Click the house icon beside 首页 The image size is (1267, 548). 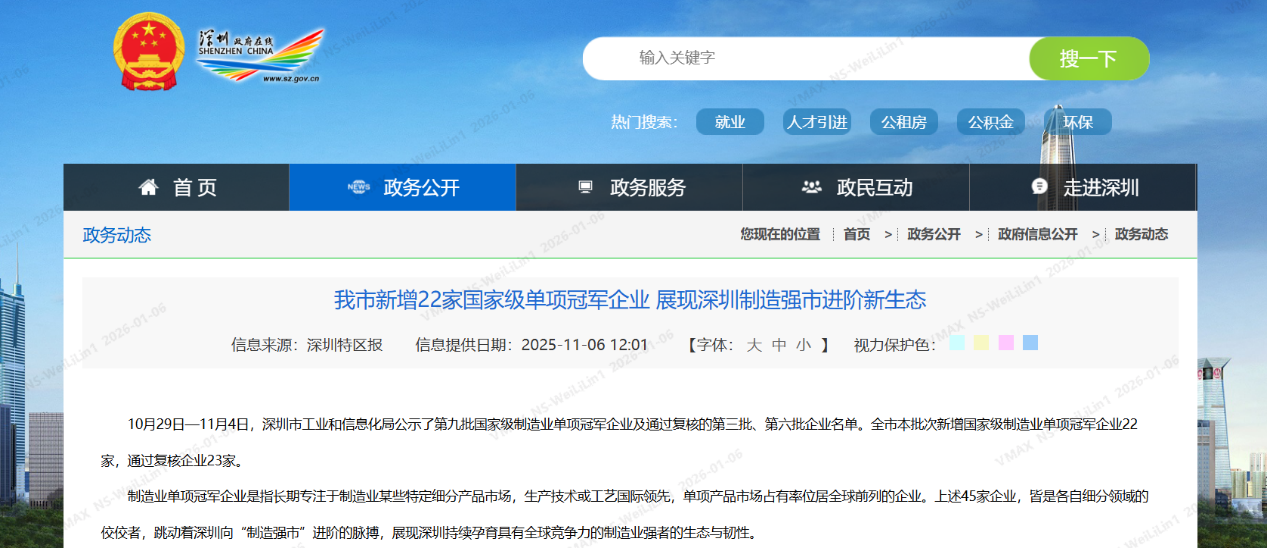149,188
